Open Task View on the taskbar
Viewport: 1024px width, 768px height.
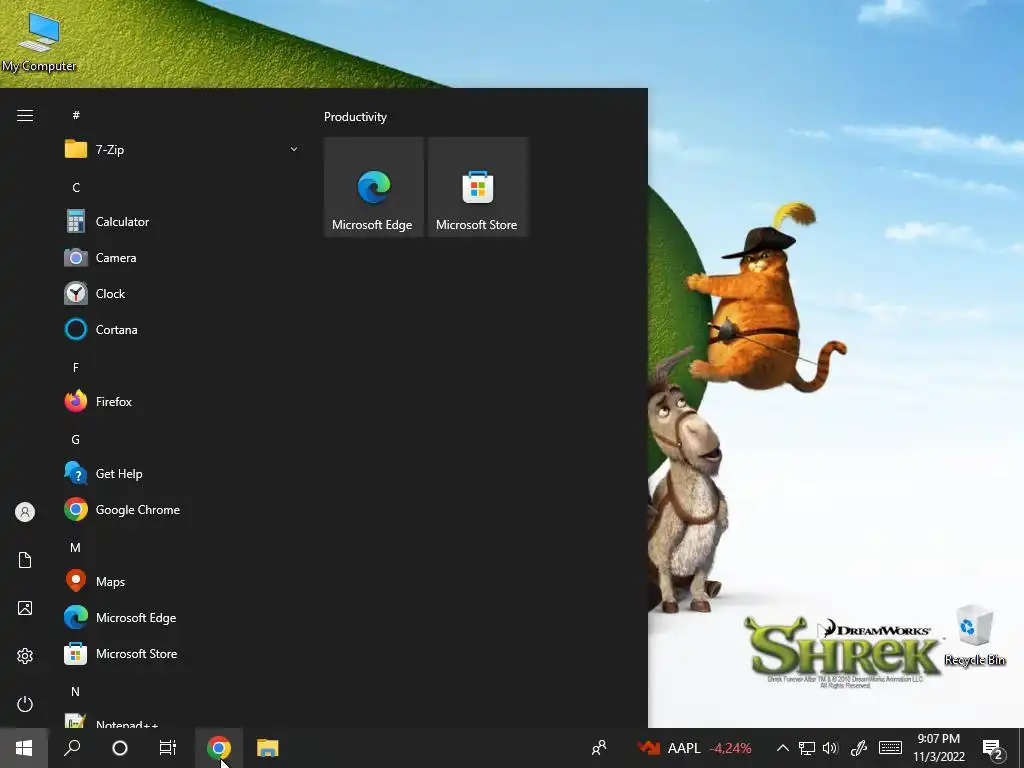tap(168, 748)
